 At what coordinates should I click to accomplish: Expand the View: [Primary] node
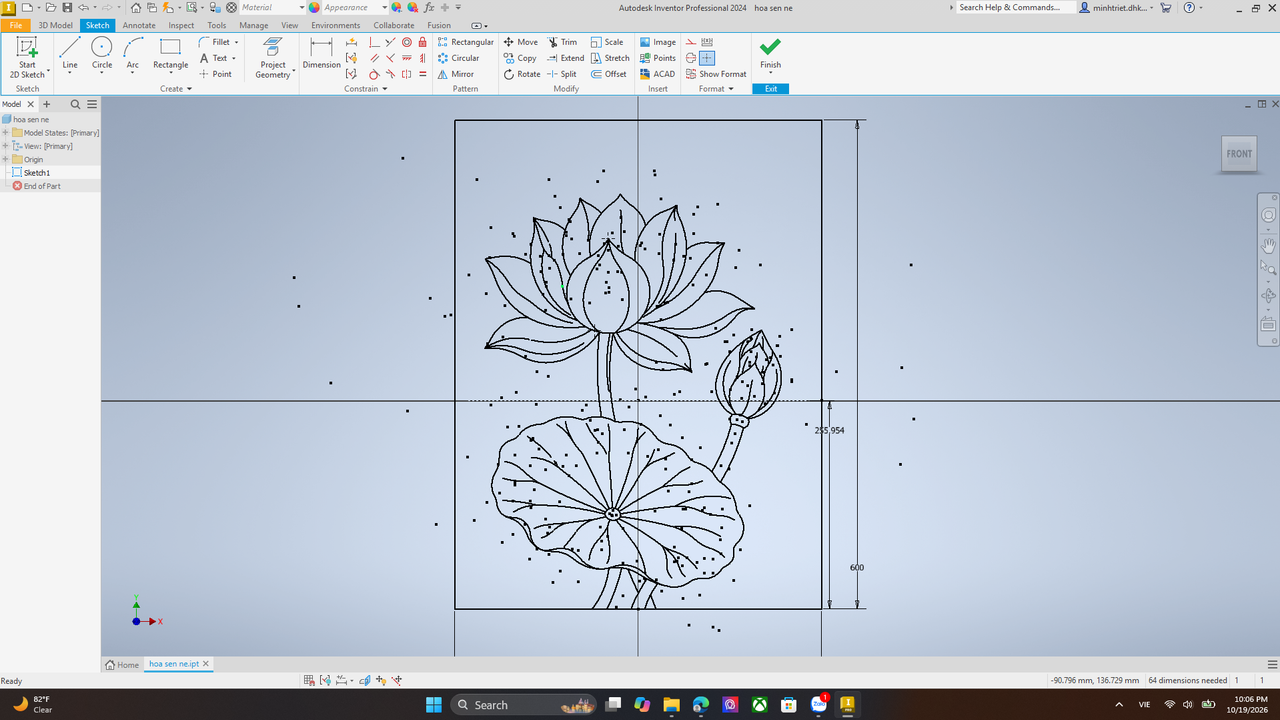click(5, 146)
